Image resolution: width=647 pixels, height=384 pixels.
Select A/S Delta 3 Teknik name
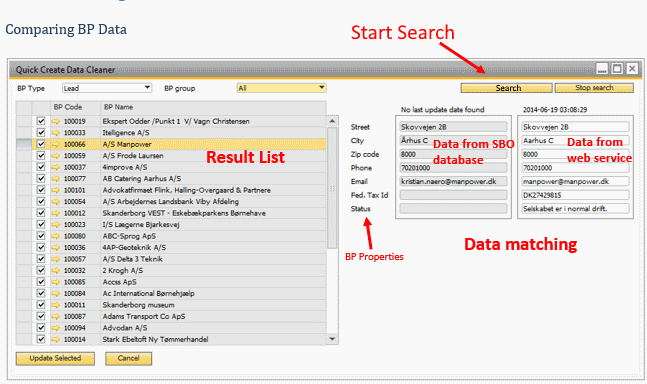click(x=132, y=259)
